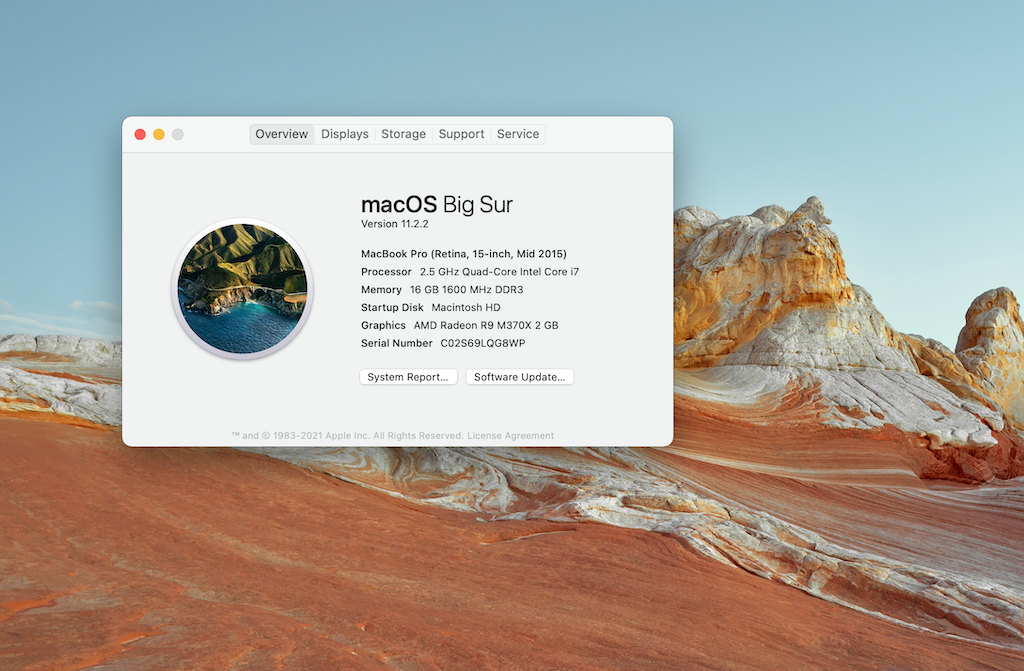Select the Overview tab
The image size is (1024, 671).
click(281, 134)
